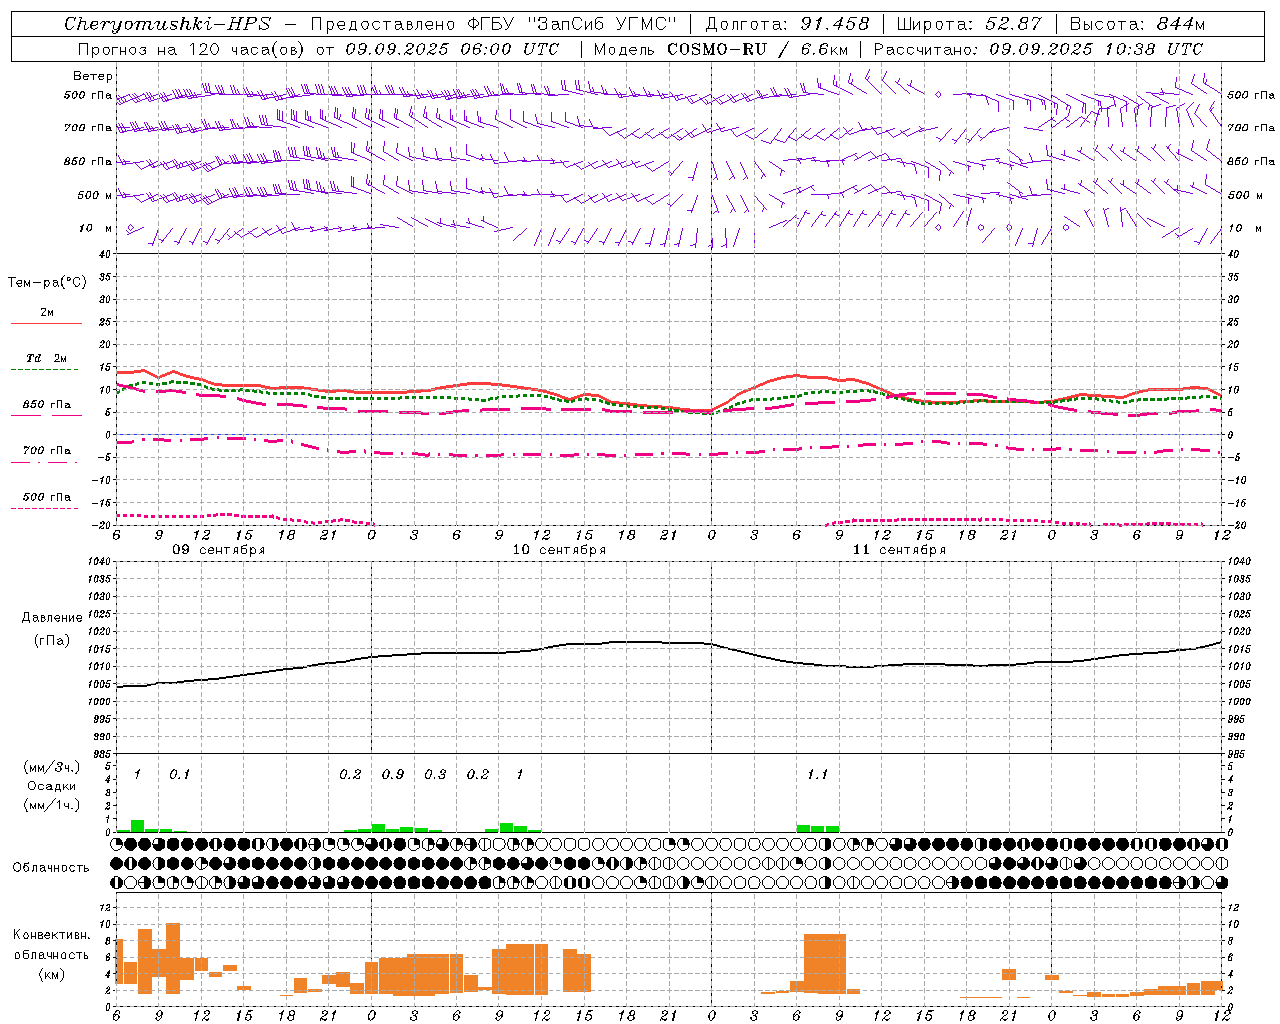Click the 'Облачность' cloudiness label
1280x1024 pixels.
coord(51,867)
